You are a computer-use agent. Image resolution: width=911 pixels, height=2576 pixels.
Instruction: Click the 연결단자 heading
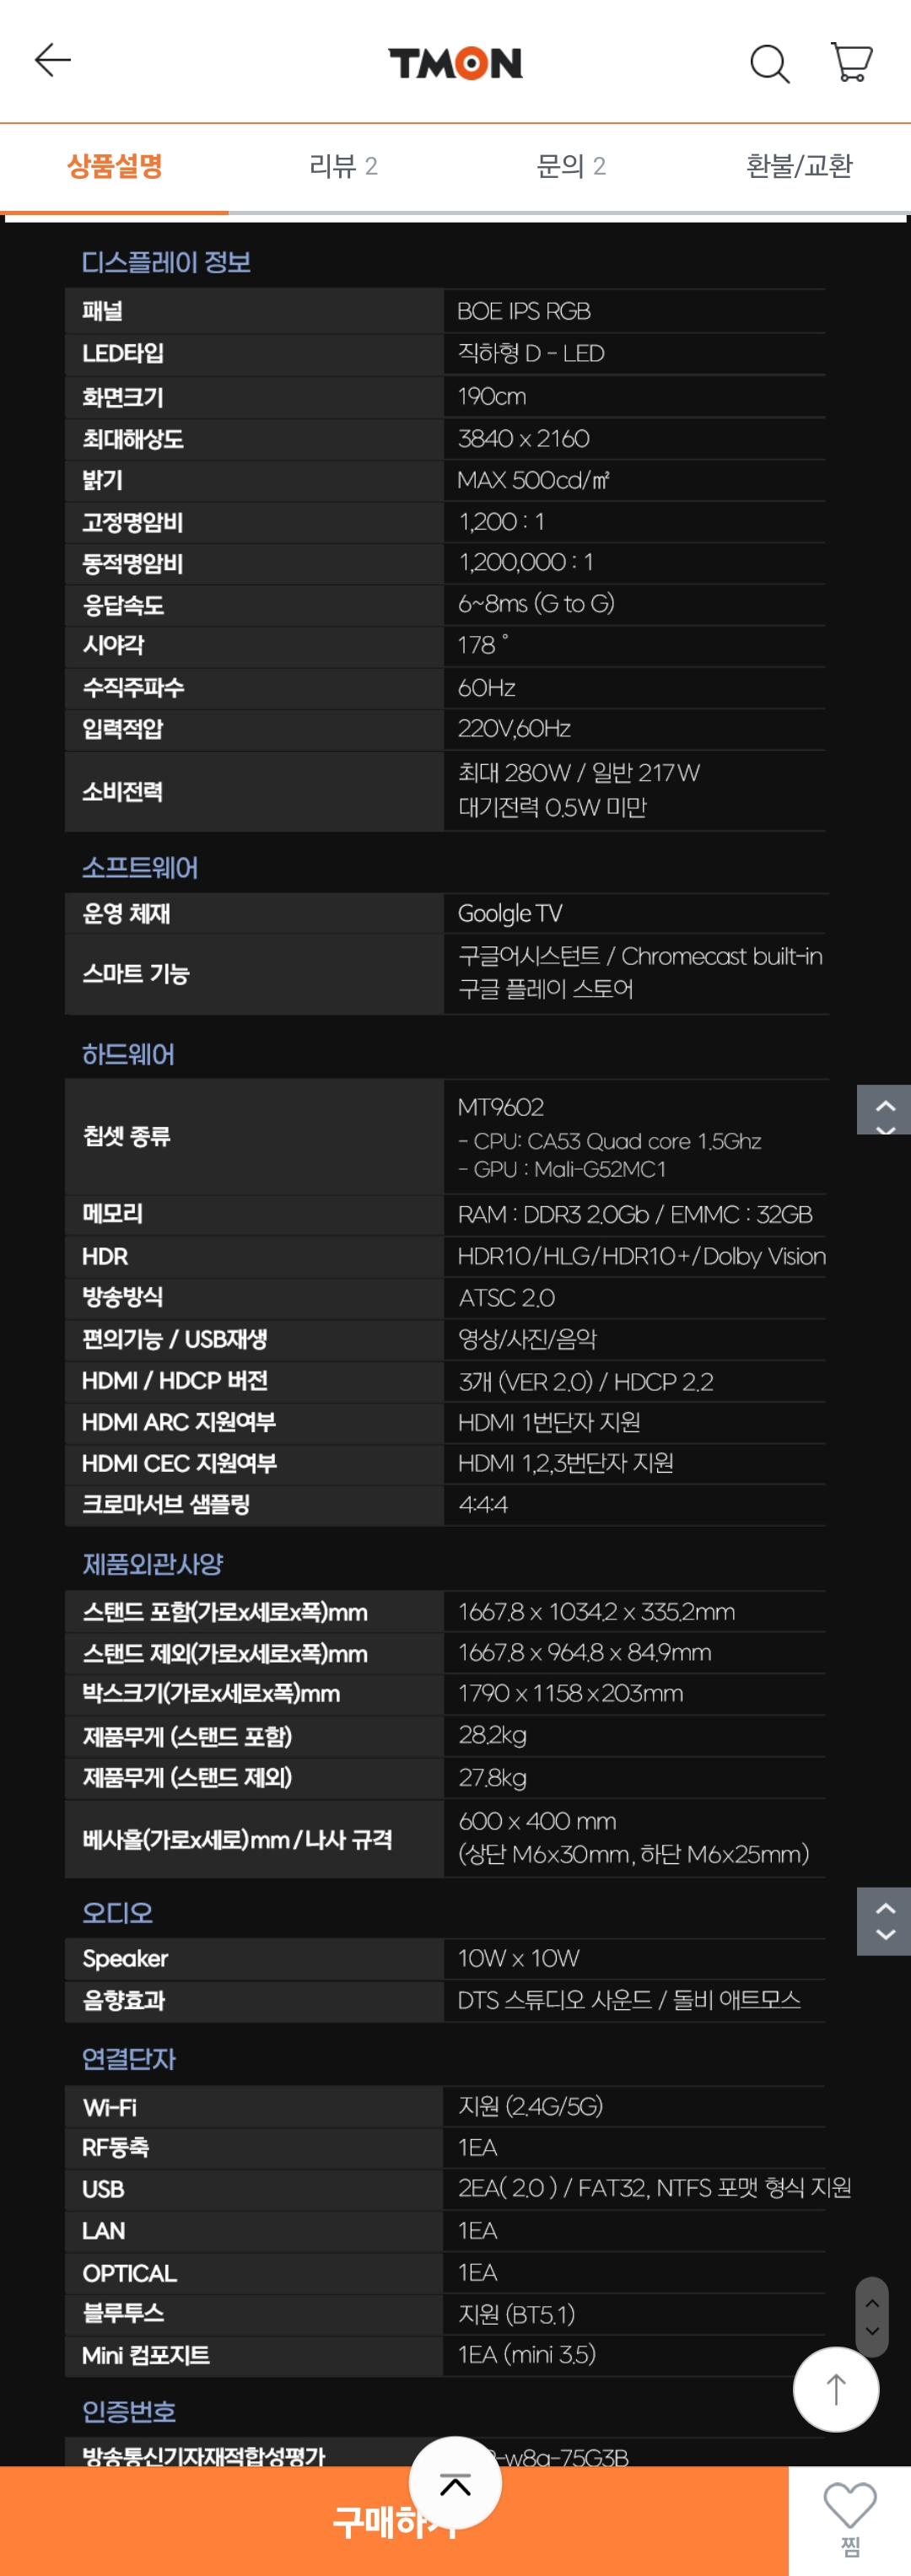pyautogui.click(x=128, y=2058)
